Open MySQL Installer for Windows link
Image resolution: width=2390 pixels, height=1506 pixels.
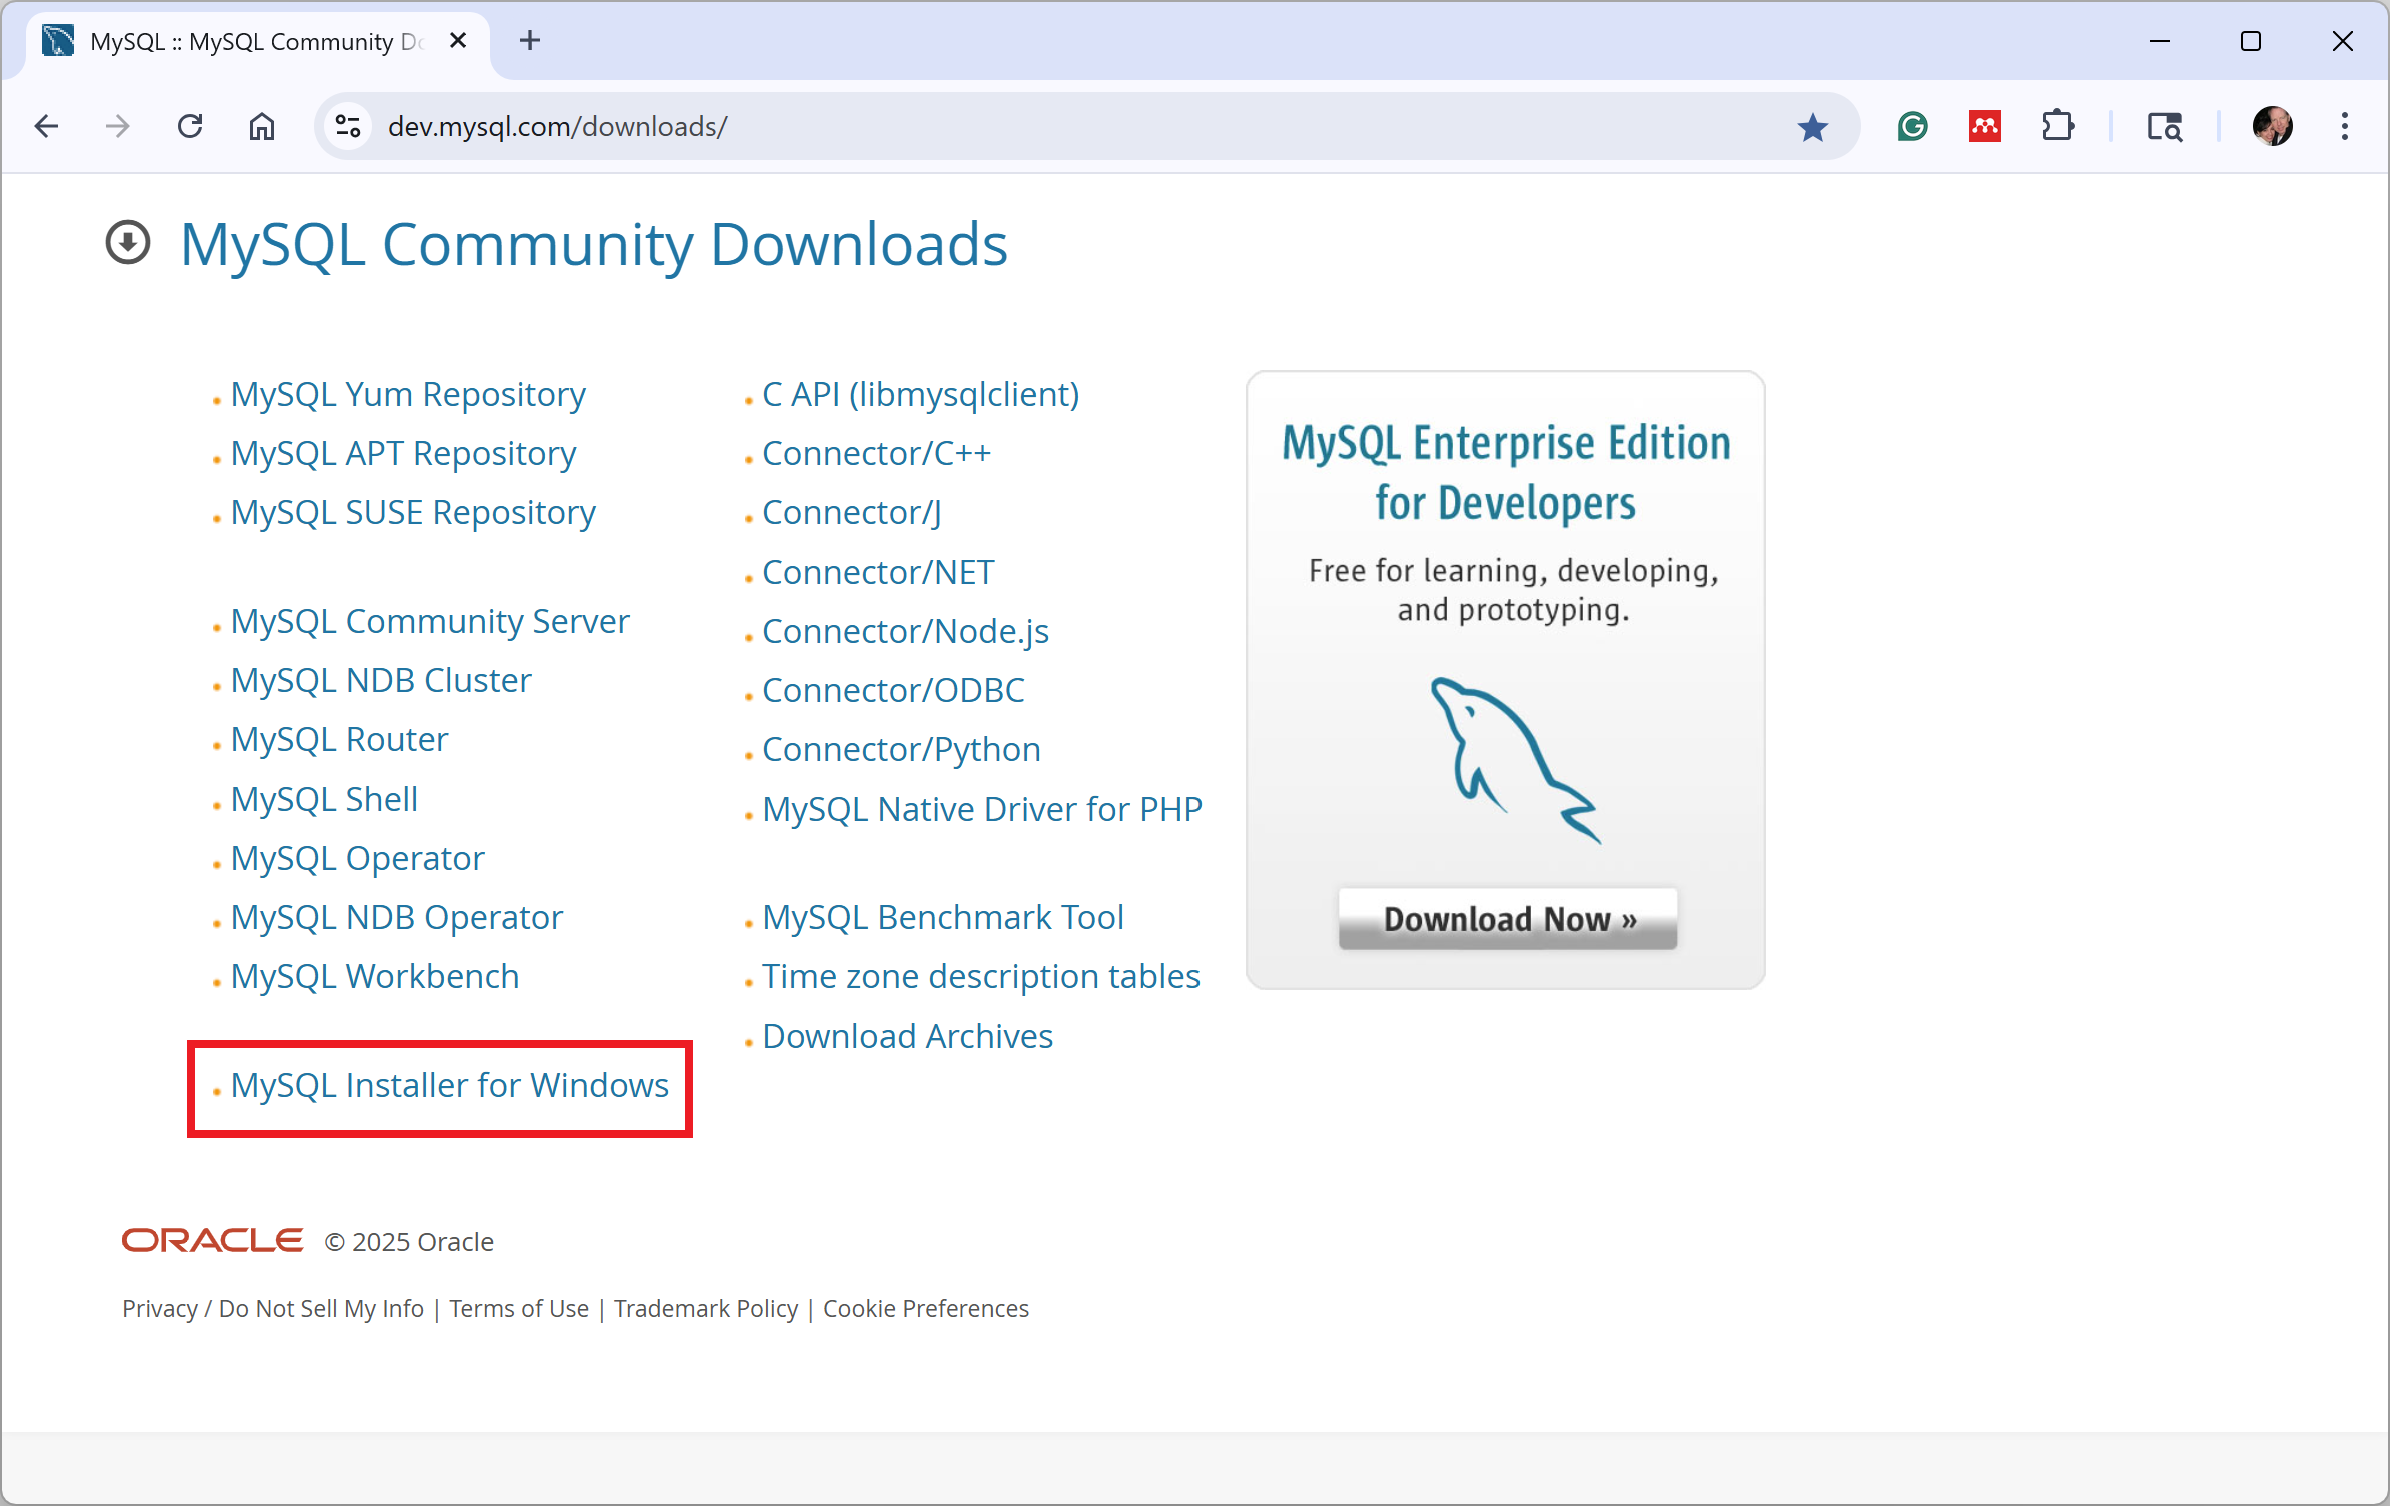click(450, 1085)
